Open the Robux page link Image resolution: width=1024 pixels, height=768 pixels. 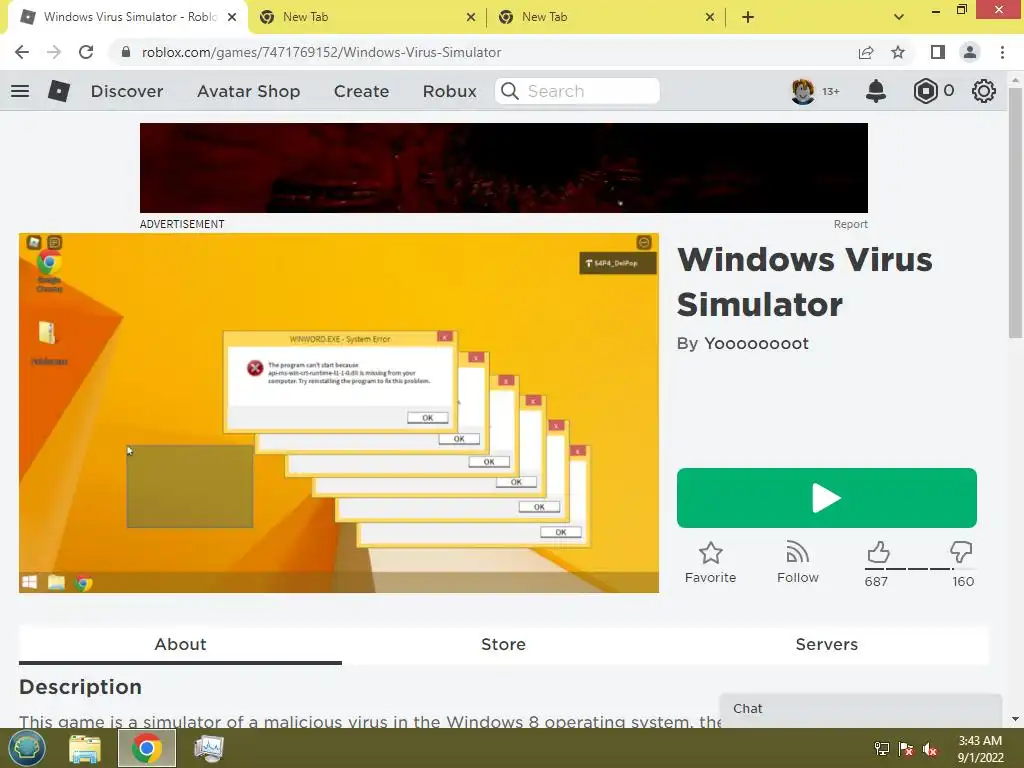coord(449,91)
